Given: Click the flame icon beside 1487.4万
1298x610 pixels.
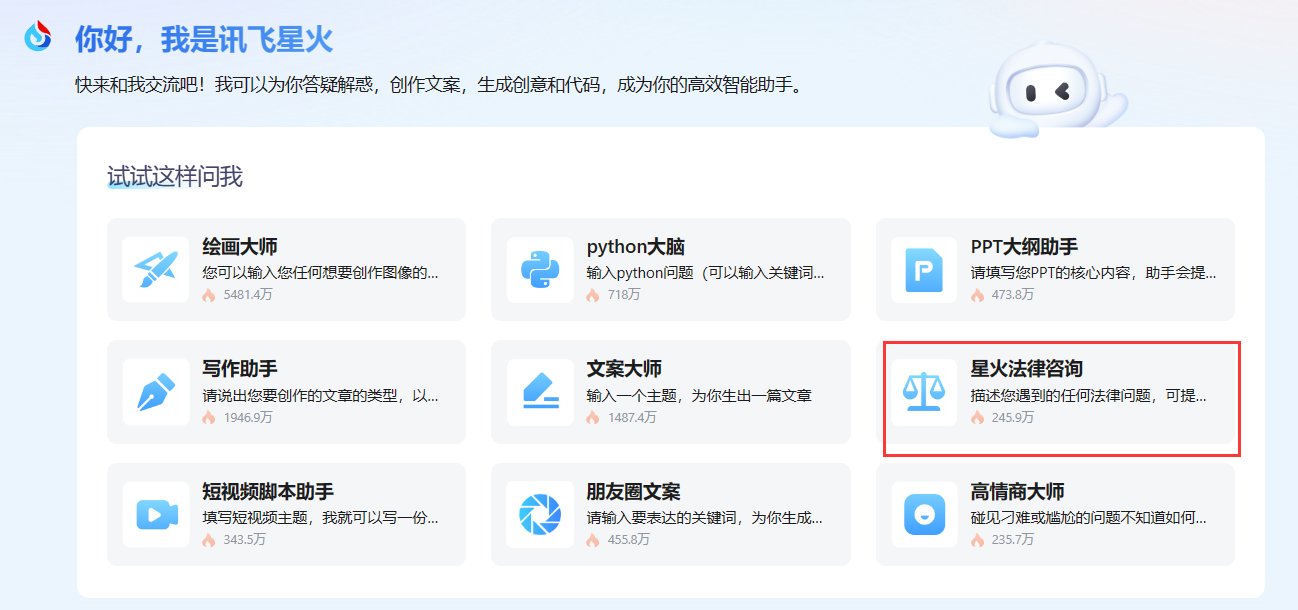Looking at the screenshot, I should (x=593, y=417).
